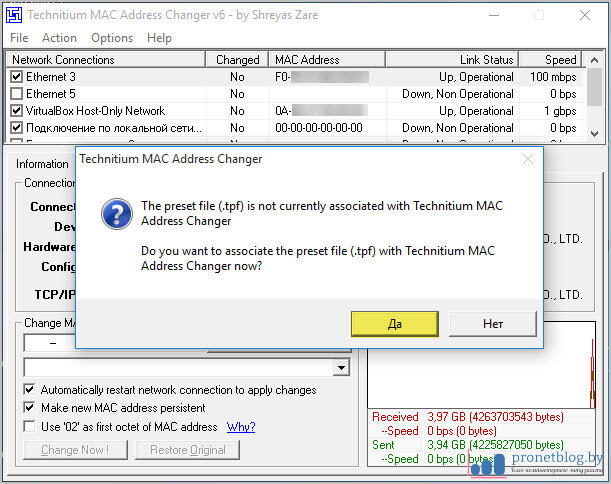Click the 00-00-00-00-00-00 MAC address cell
Viewport: 611px width, 484px height.
point(319,128)
